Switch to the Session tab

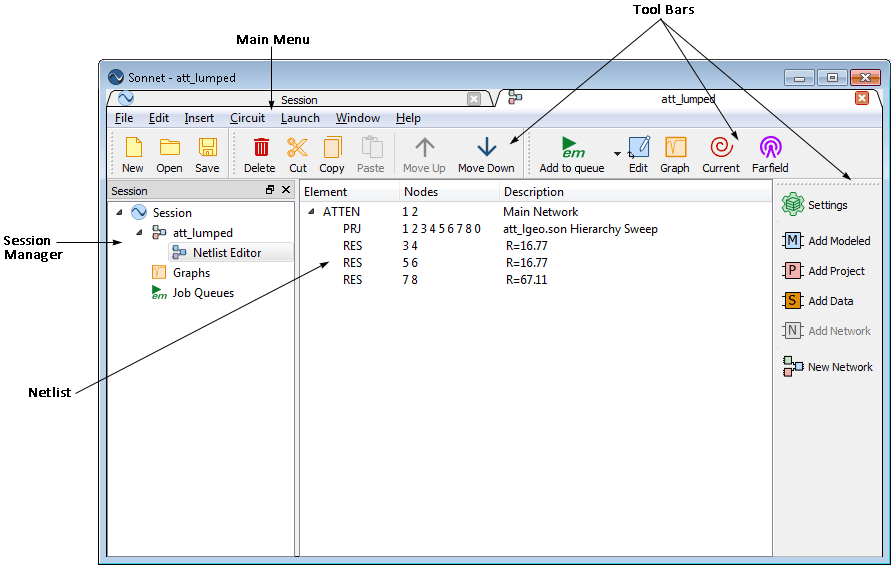click(x=298, y=99)
